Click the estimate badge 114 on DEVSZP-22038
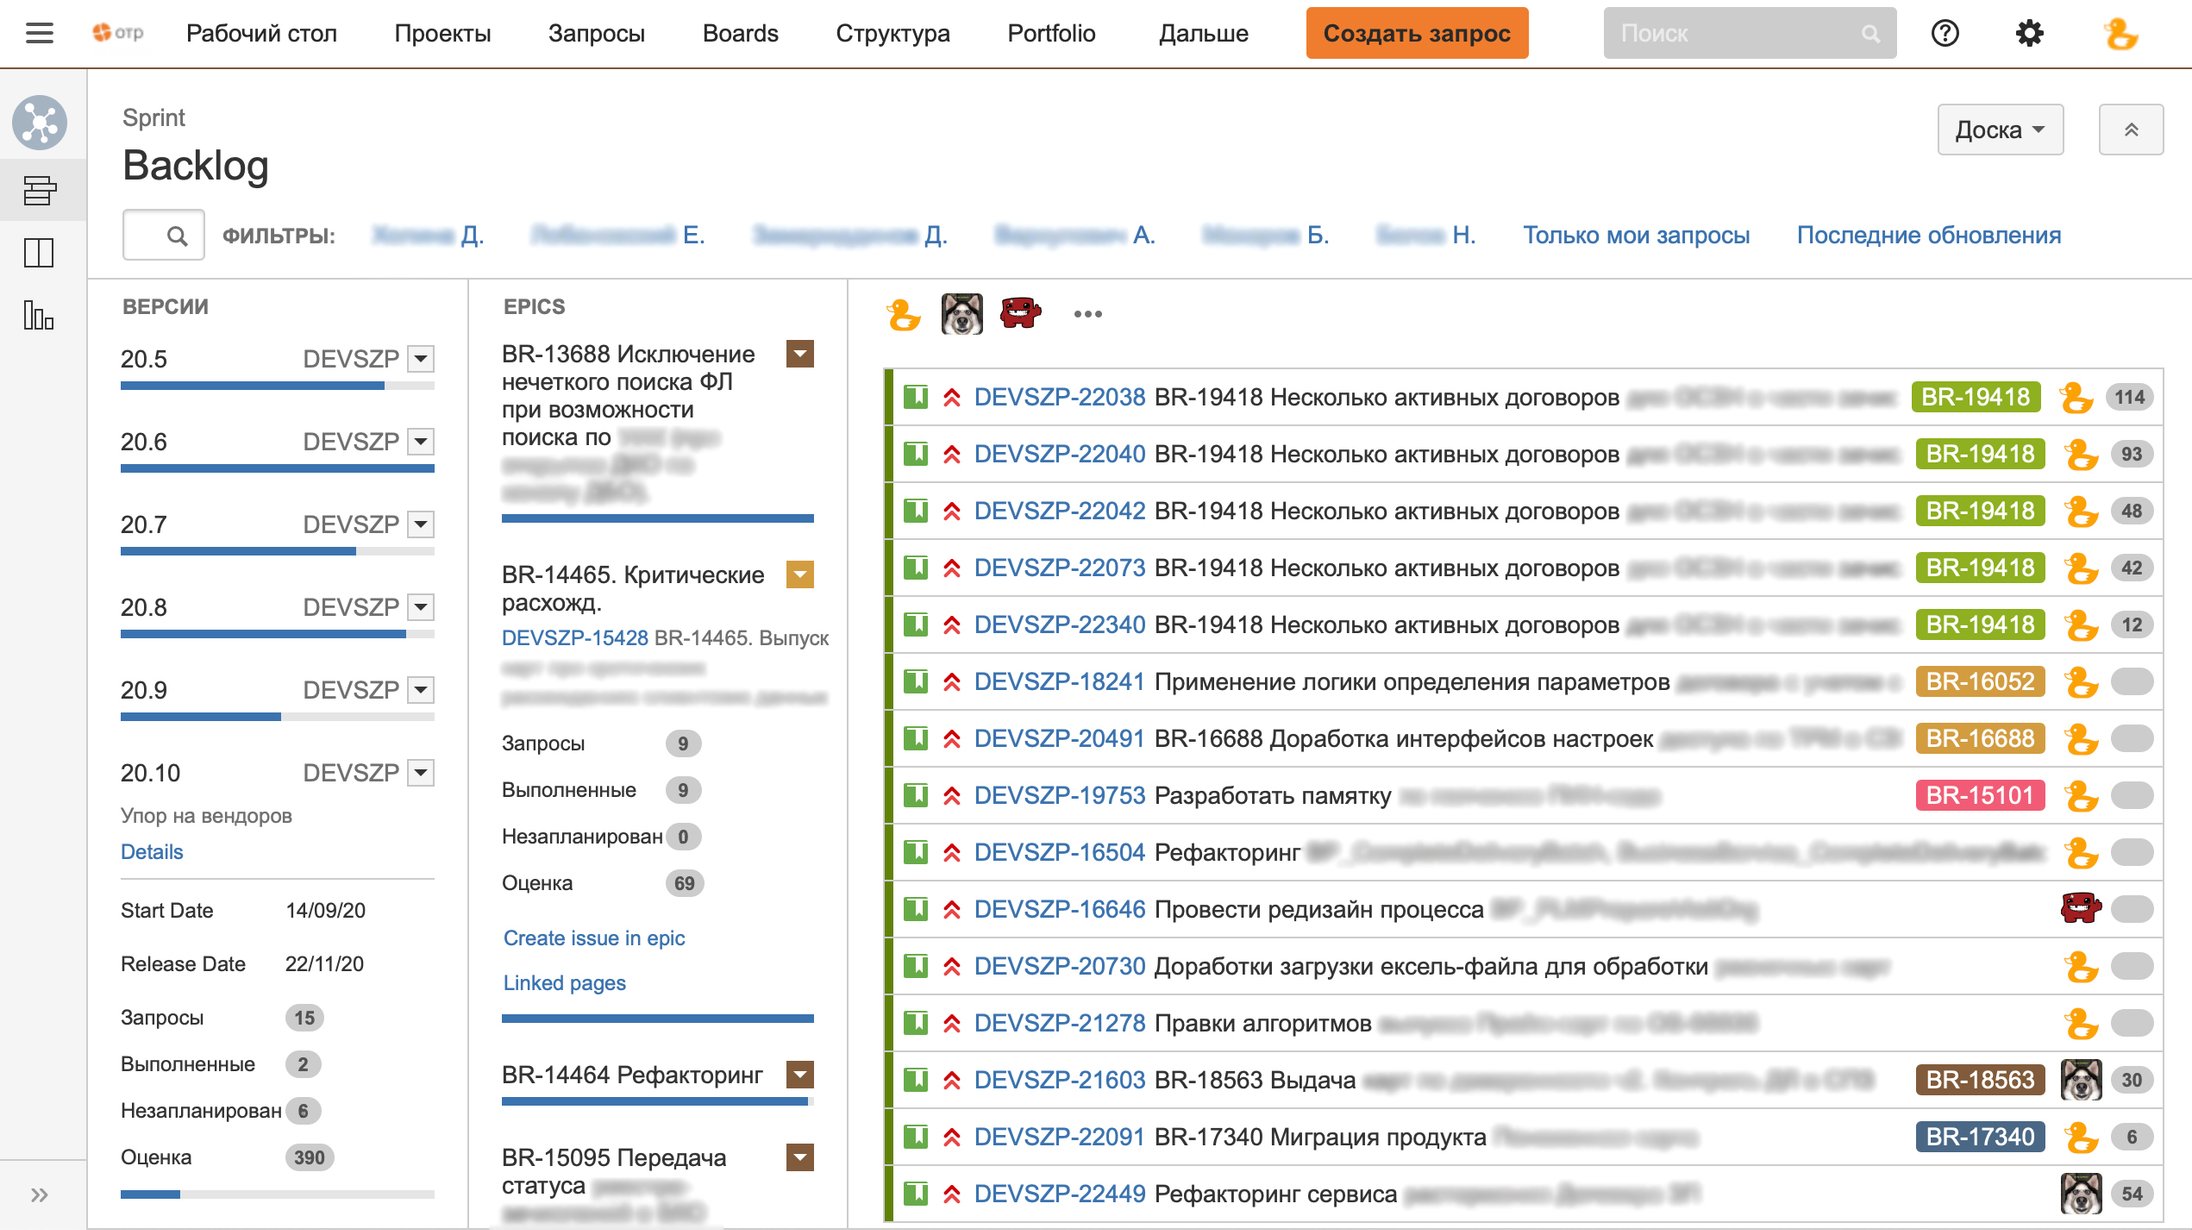Screen dimensions: 2192x1230 tap(2129, 397)
